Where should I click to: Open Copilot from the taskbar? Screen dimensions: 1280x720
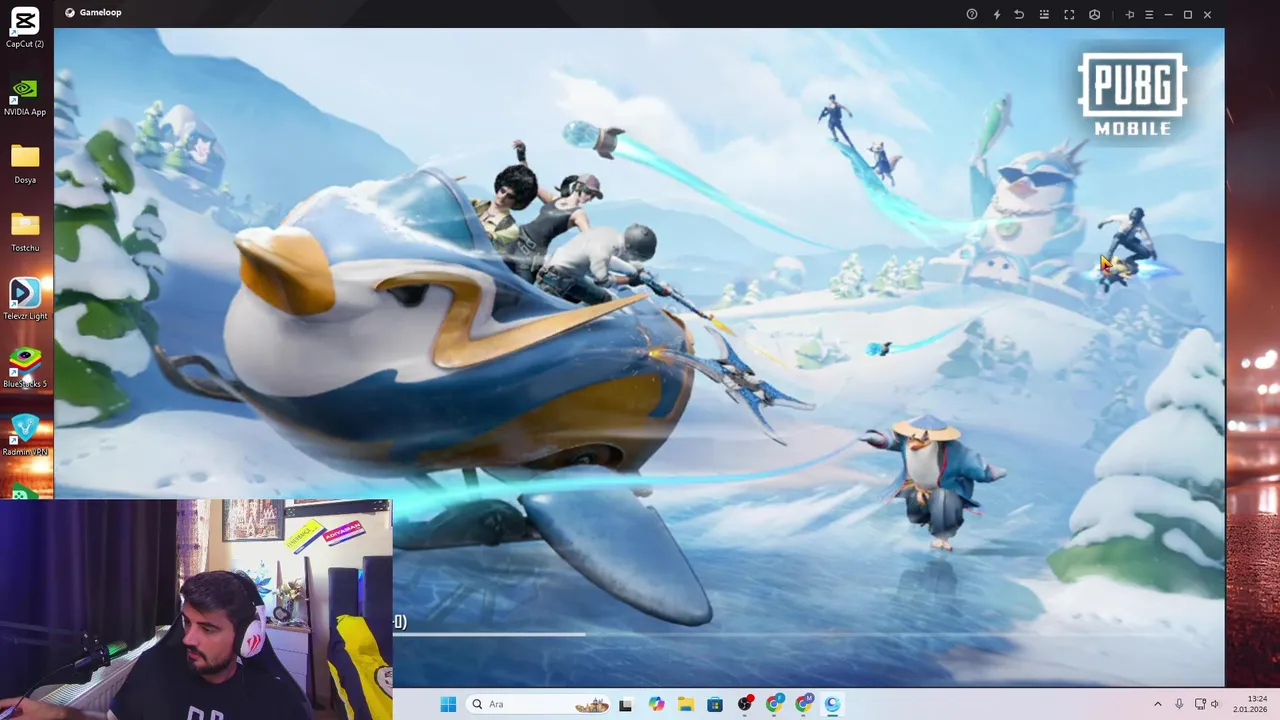(656, 704)
